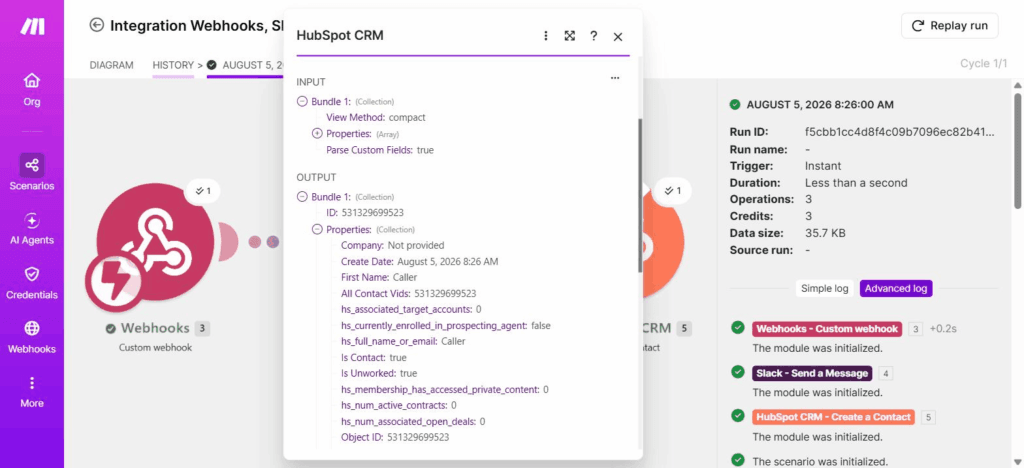Click module number 4 badge in the log
The height and width of the screenshot is (468, 1024).
(886, 374)
